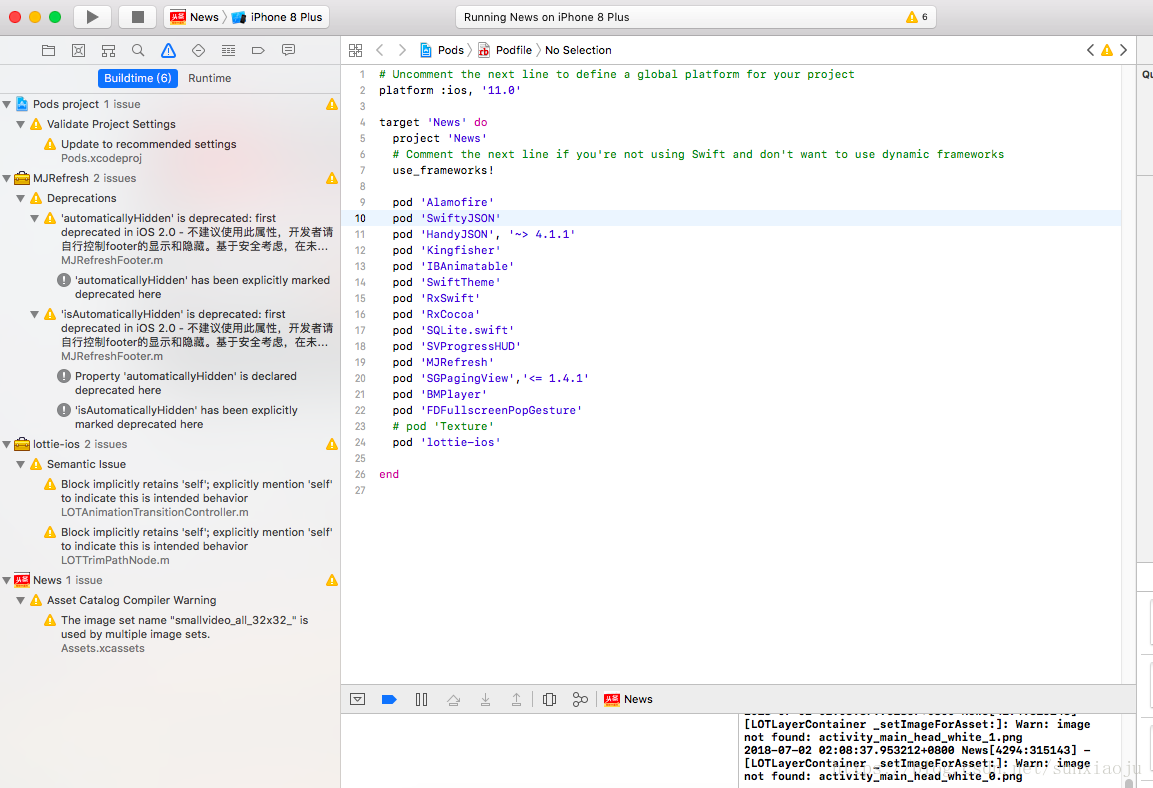Click the Run (play) button

click(93, 17)
